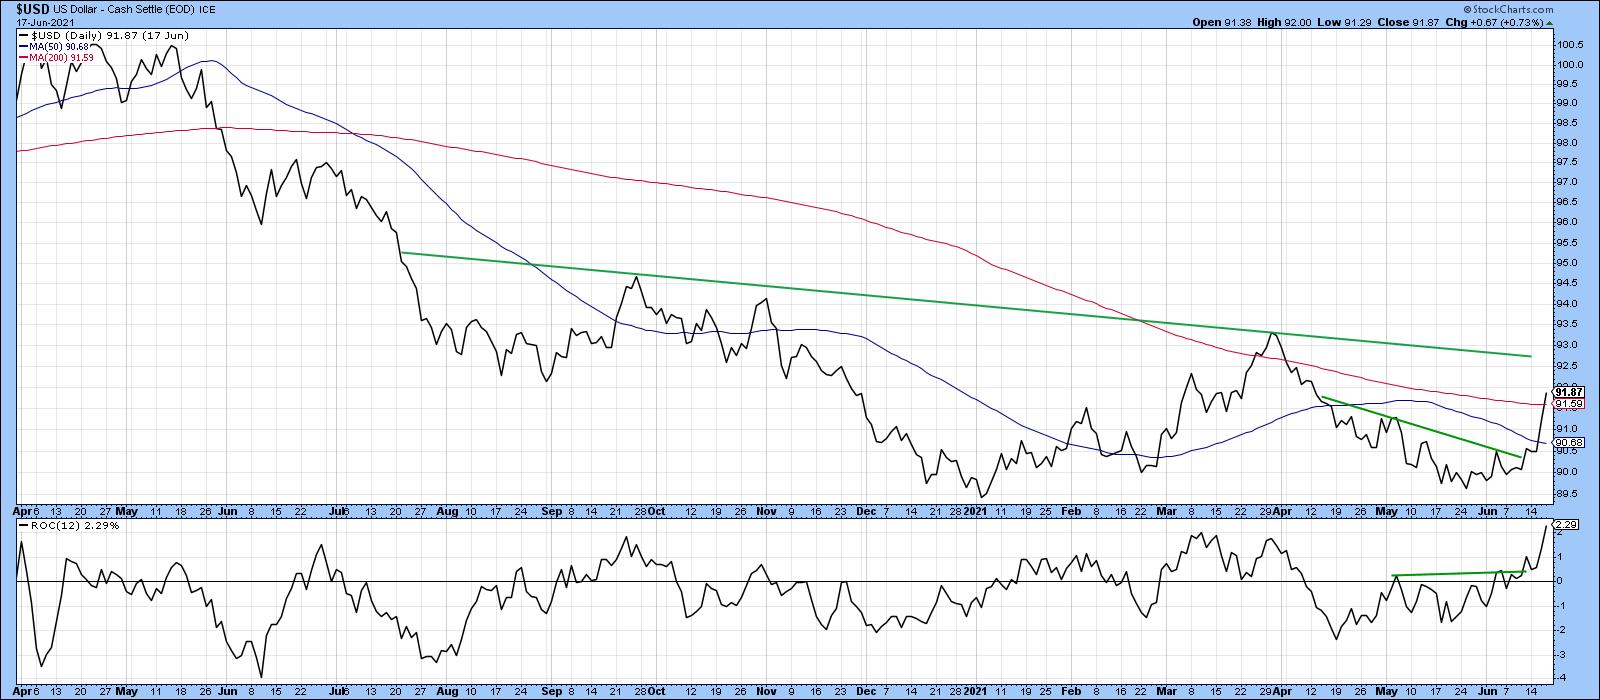Click the 91.87 last price tag
The height and width of the screenshot is (700, 1600).
pyautogui.click(x=1567, y=392)
